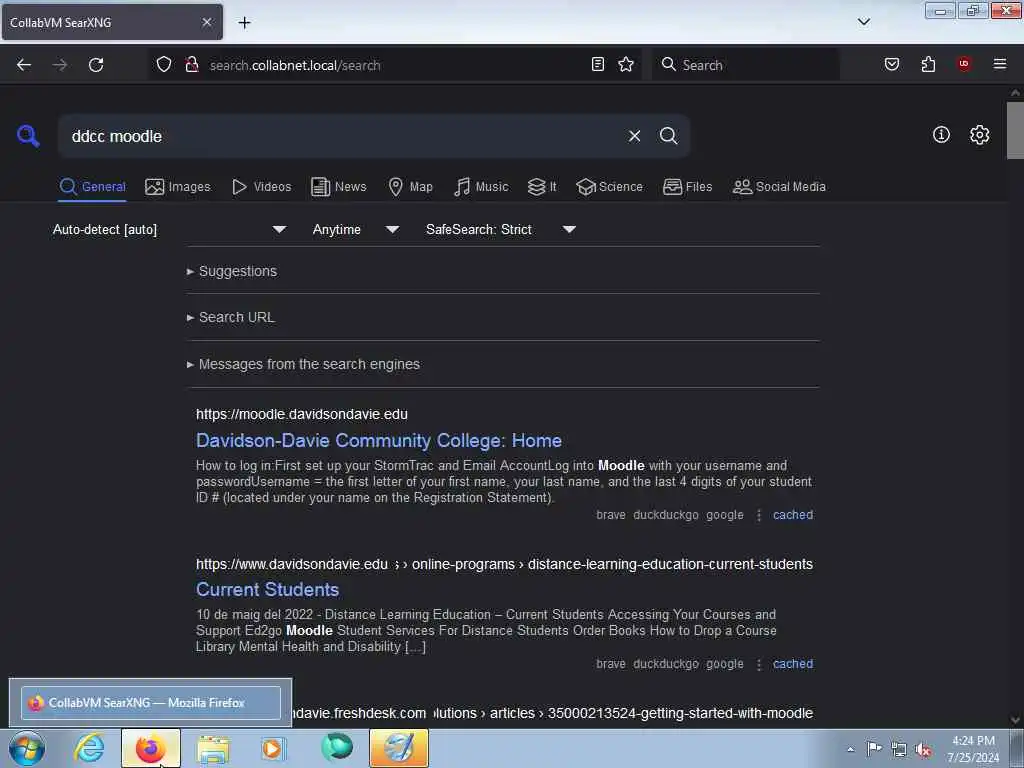The image size is (1024, 768).
Task: Open SearXNG preferences gear
Action: pyautogui.click(x=979, y=135)
